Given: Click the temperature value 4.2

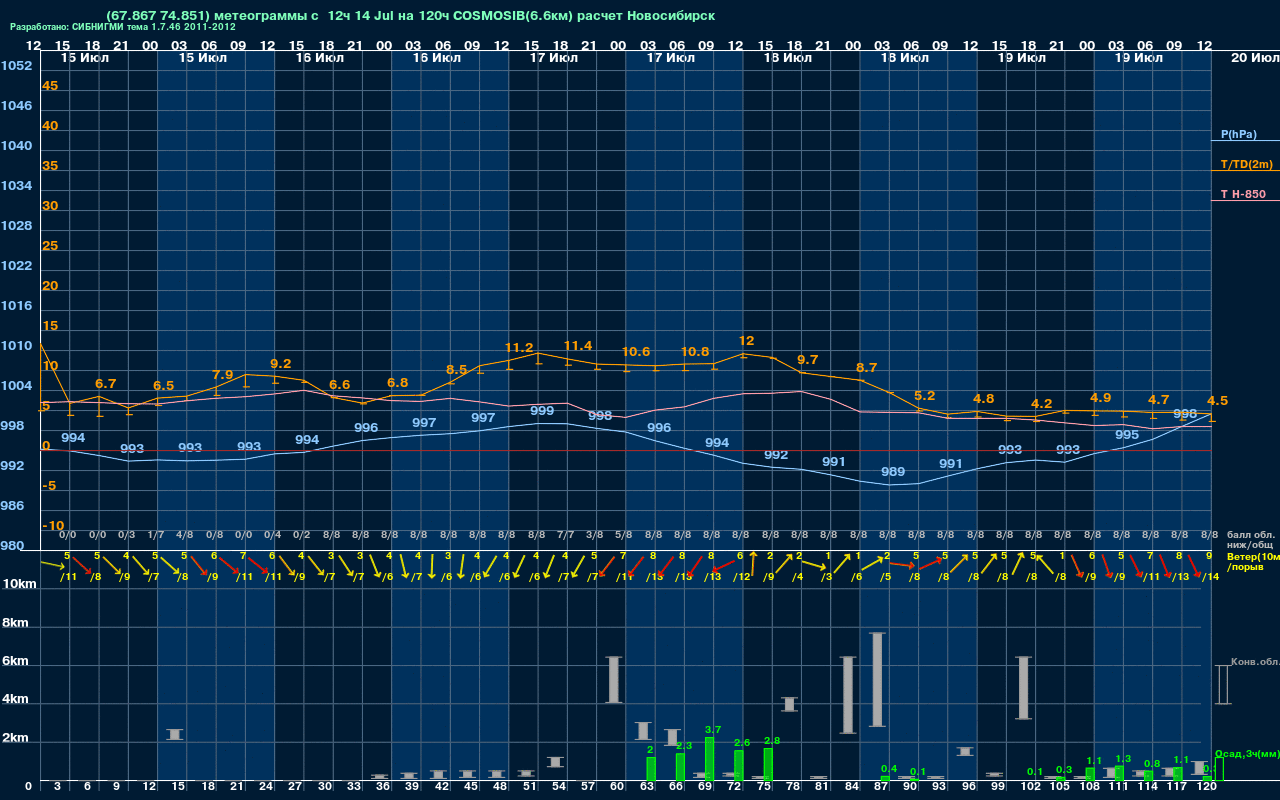Looking at the screenshot, I should [x=1042, y=404].
